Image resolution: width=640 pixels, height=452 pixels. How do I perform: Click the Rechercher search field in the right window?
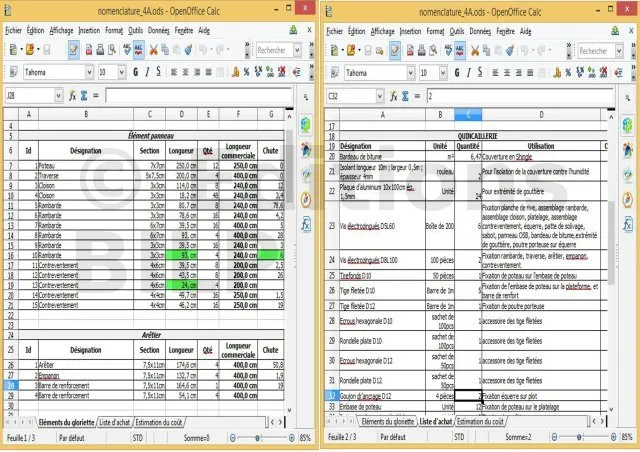pos(594,49)
